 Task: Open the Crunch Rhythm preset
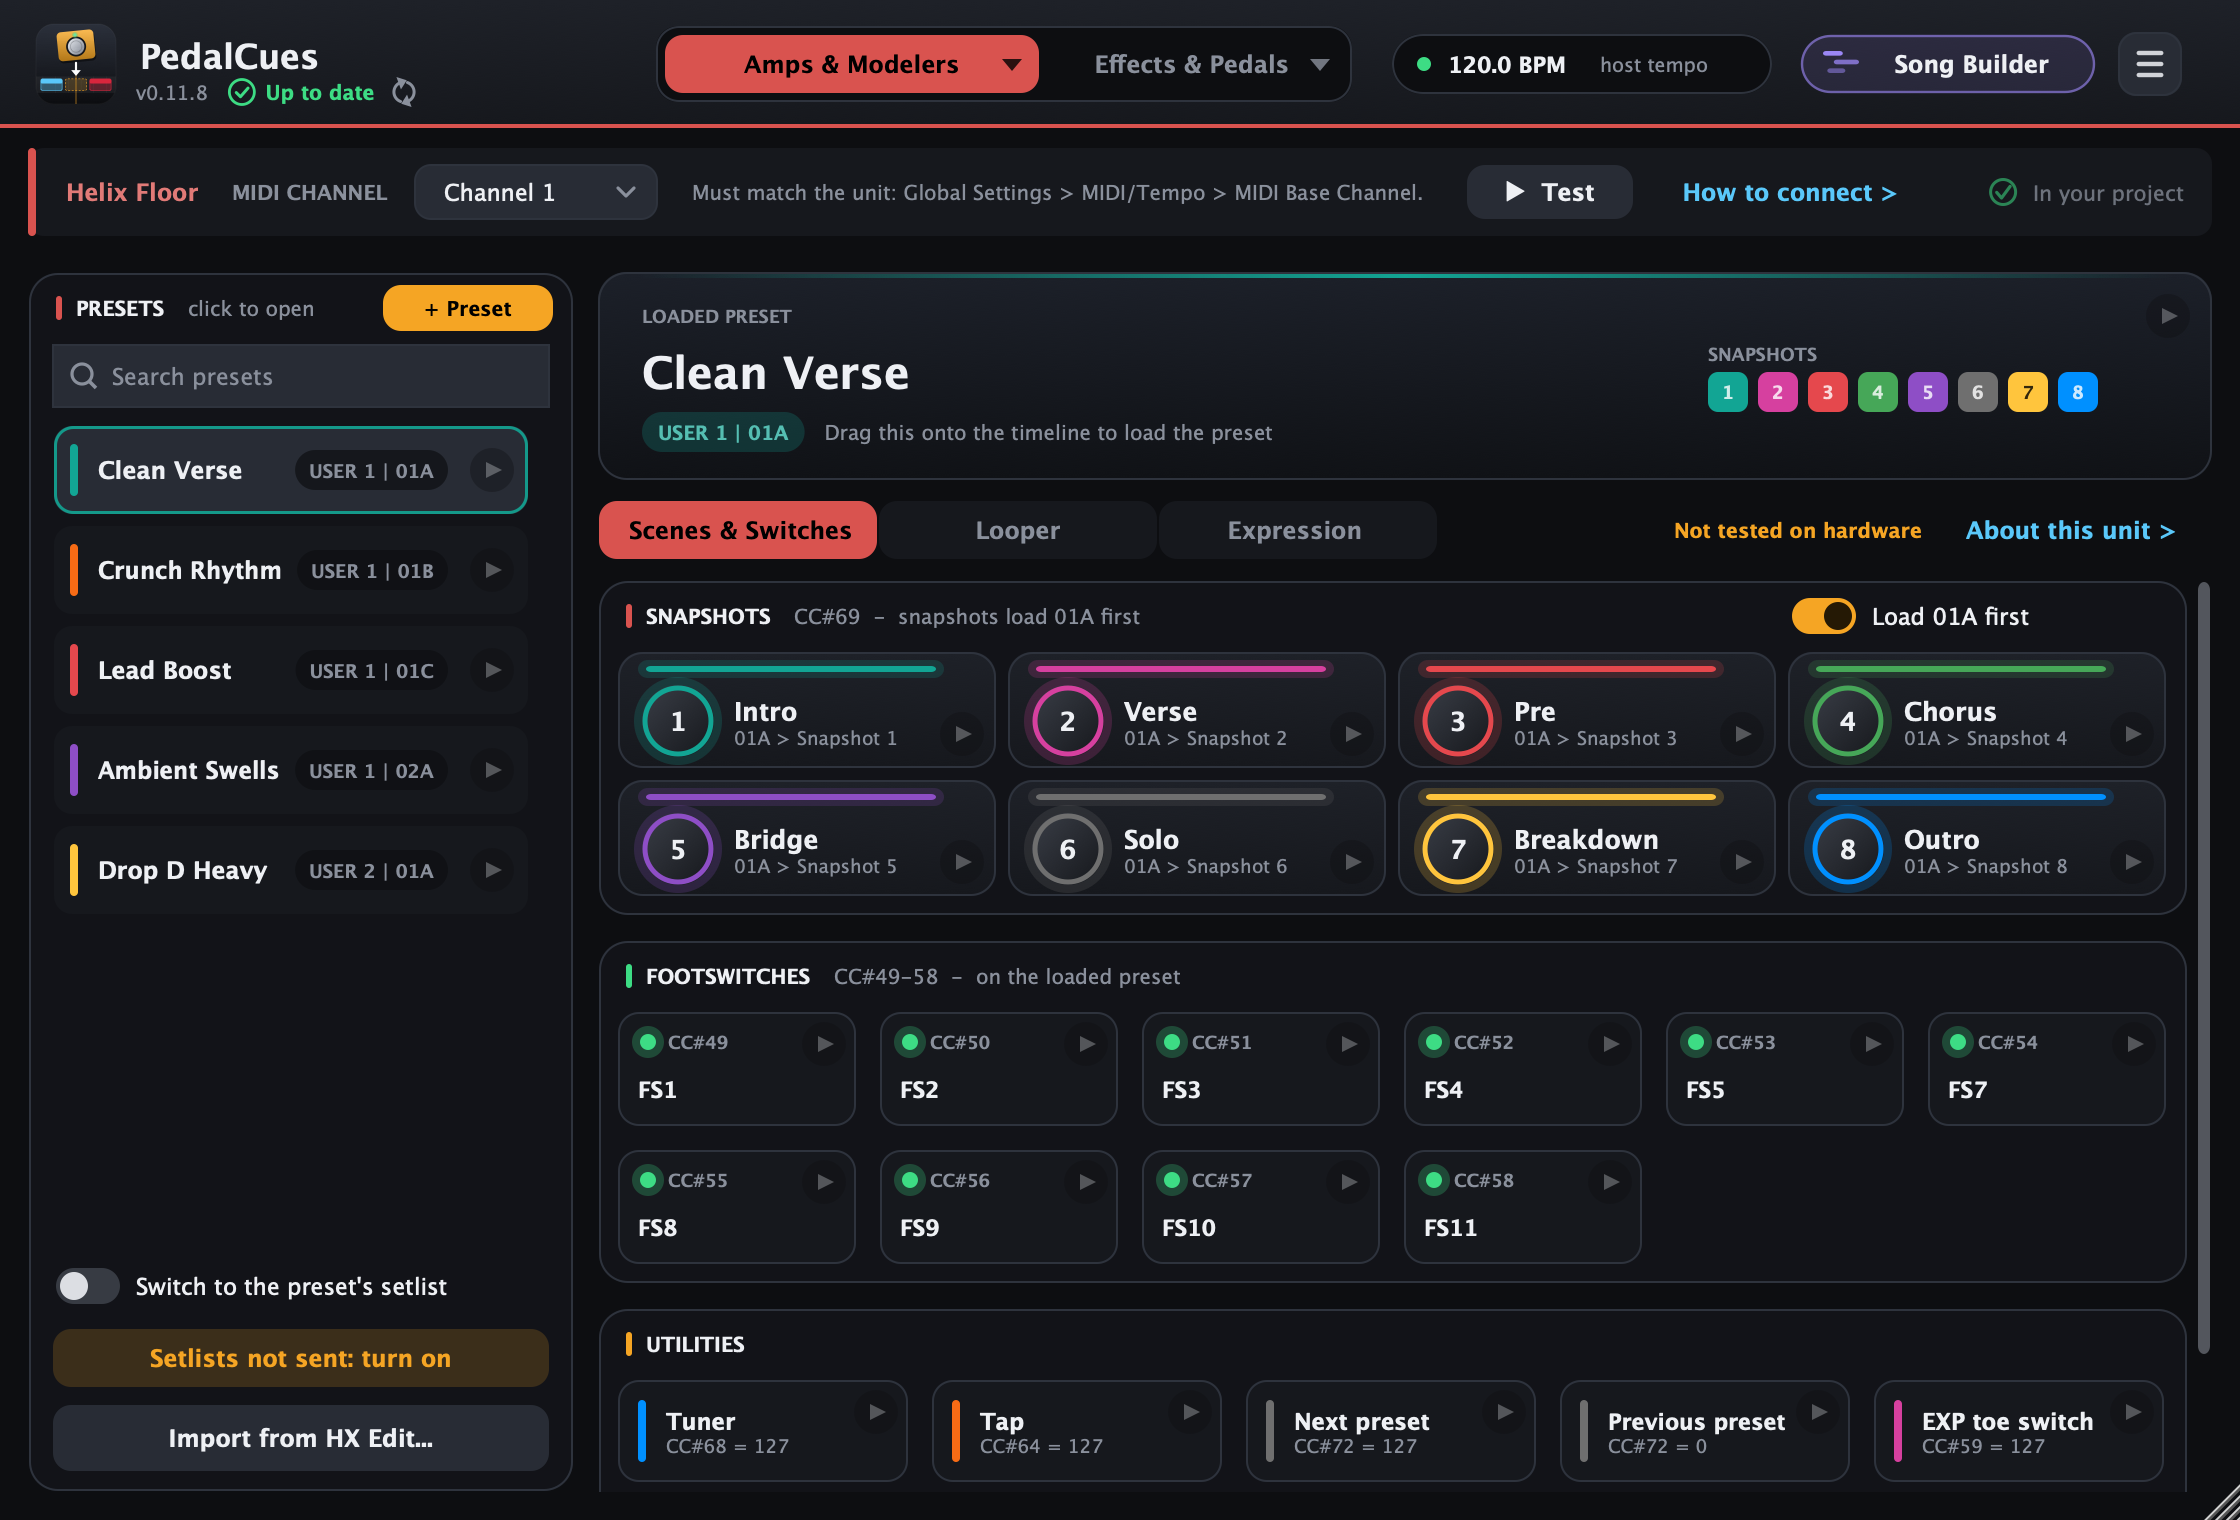point(290,570)
